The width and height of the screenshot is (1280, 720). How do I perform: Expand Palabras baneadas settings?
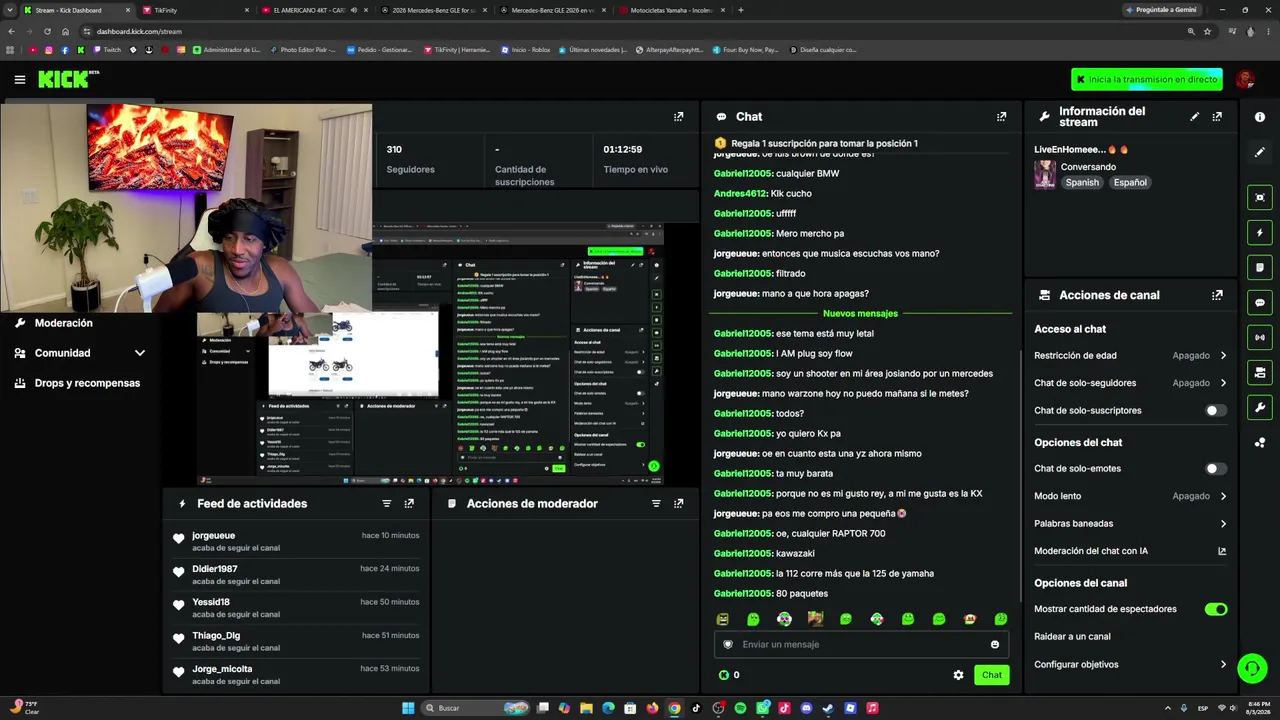point(1130,523)
